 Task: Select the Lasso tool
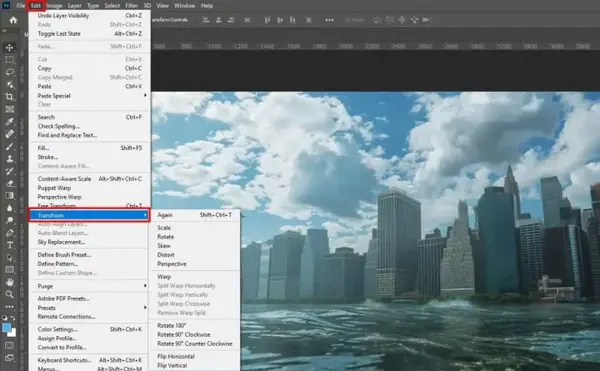click(x=10, y=72)
